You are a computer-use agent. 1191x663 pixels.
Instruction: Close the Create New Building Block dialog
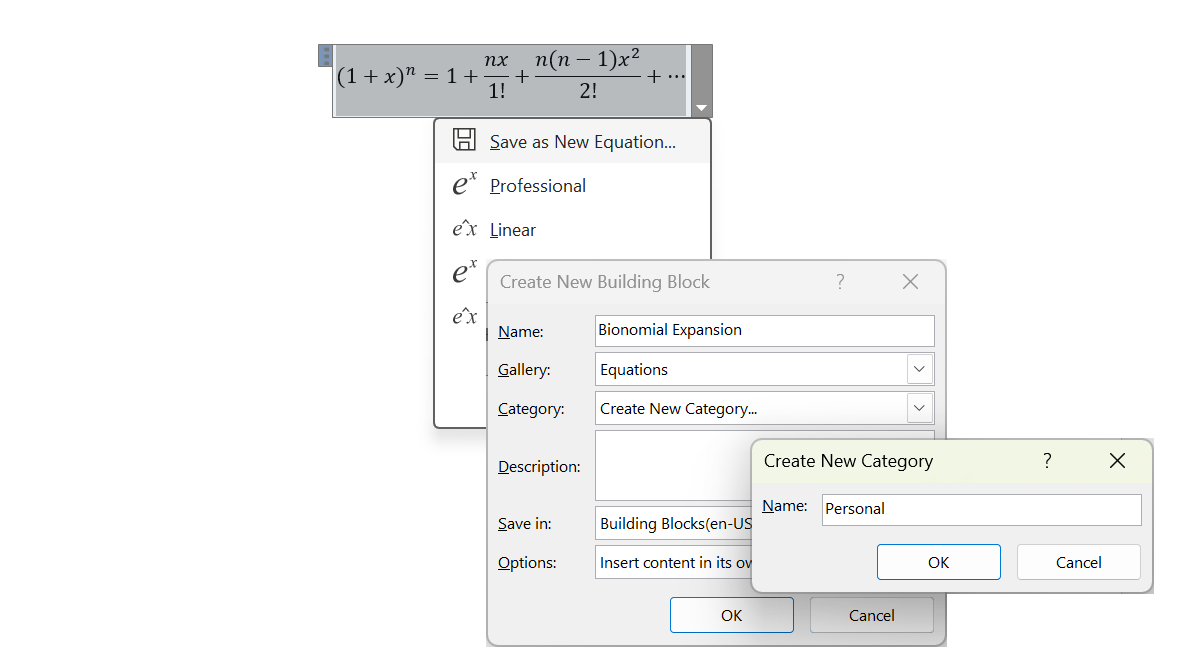point(910,282)
